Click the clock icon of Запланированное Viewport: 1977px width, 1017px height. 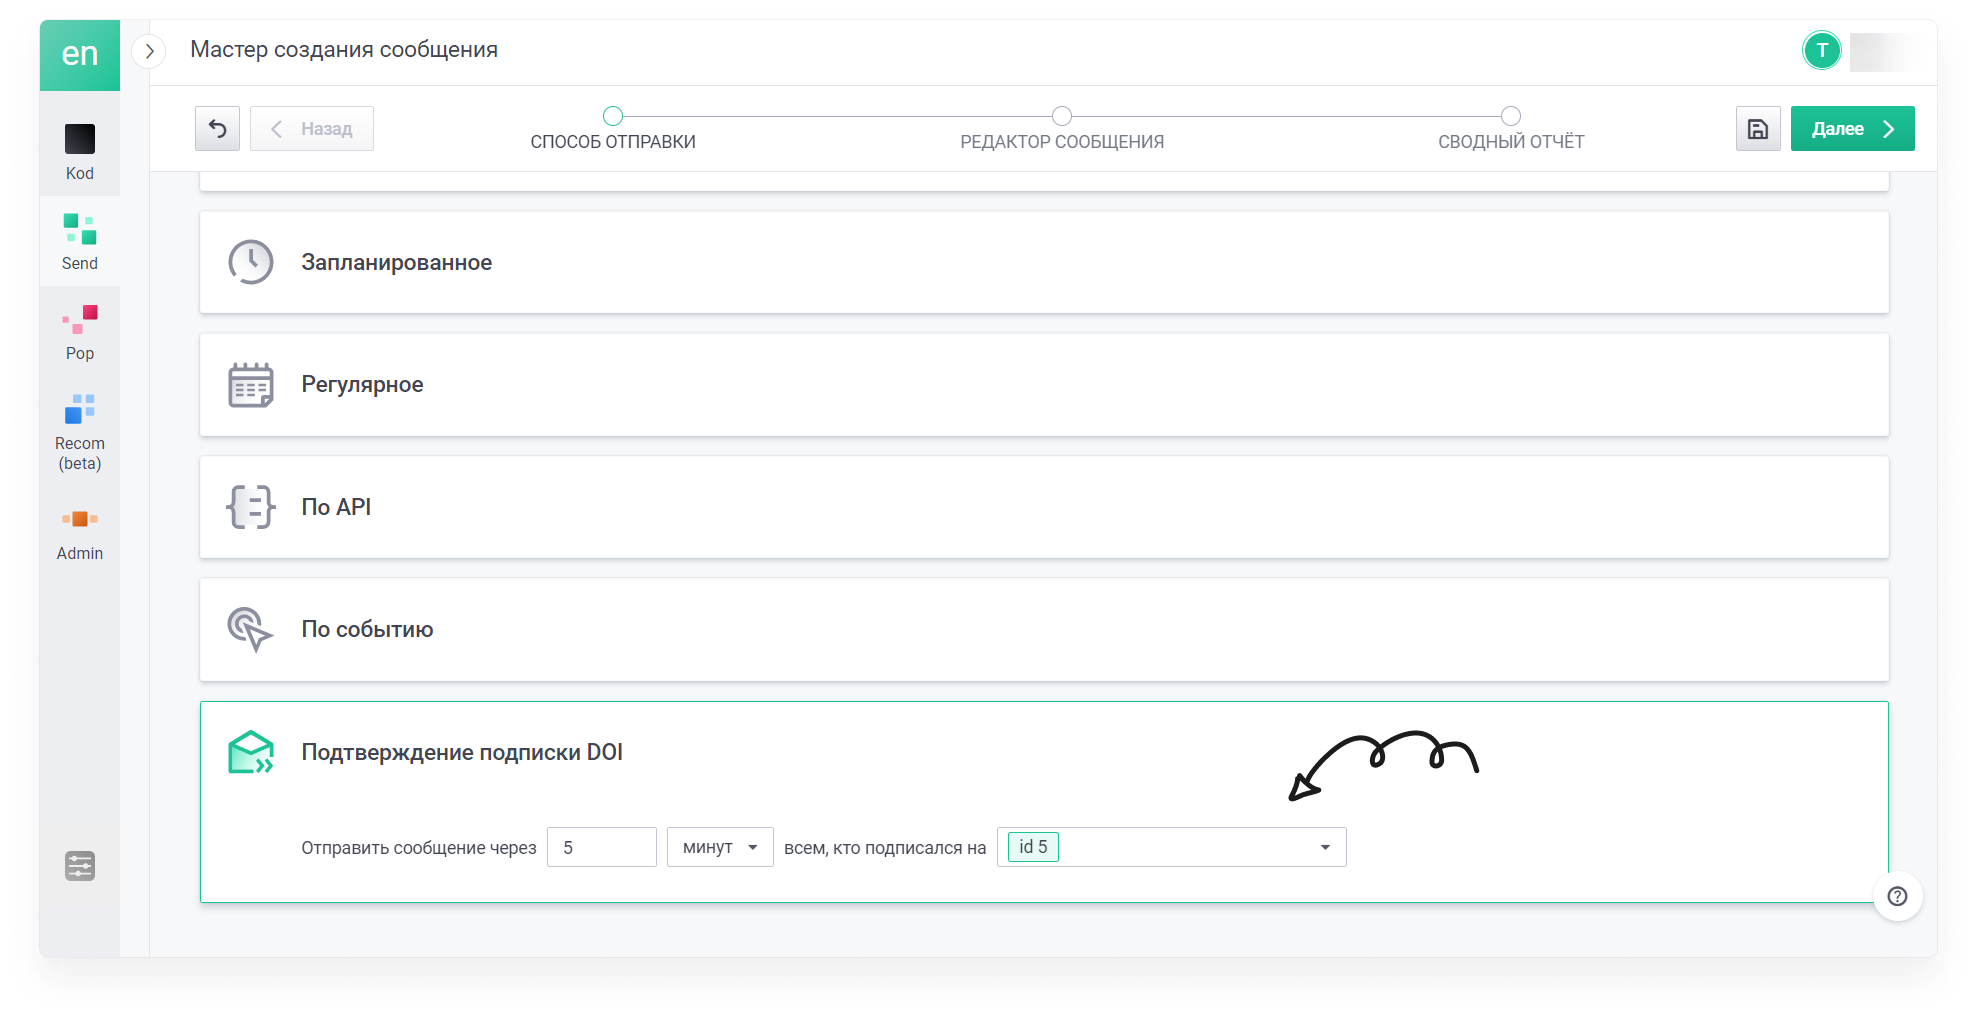coord(251,262)
